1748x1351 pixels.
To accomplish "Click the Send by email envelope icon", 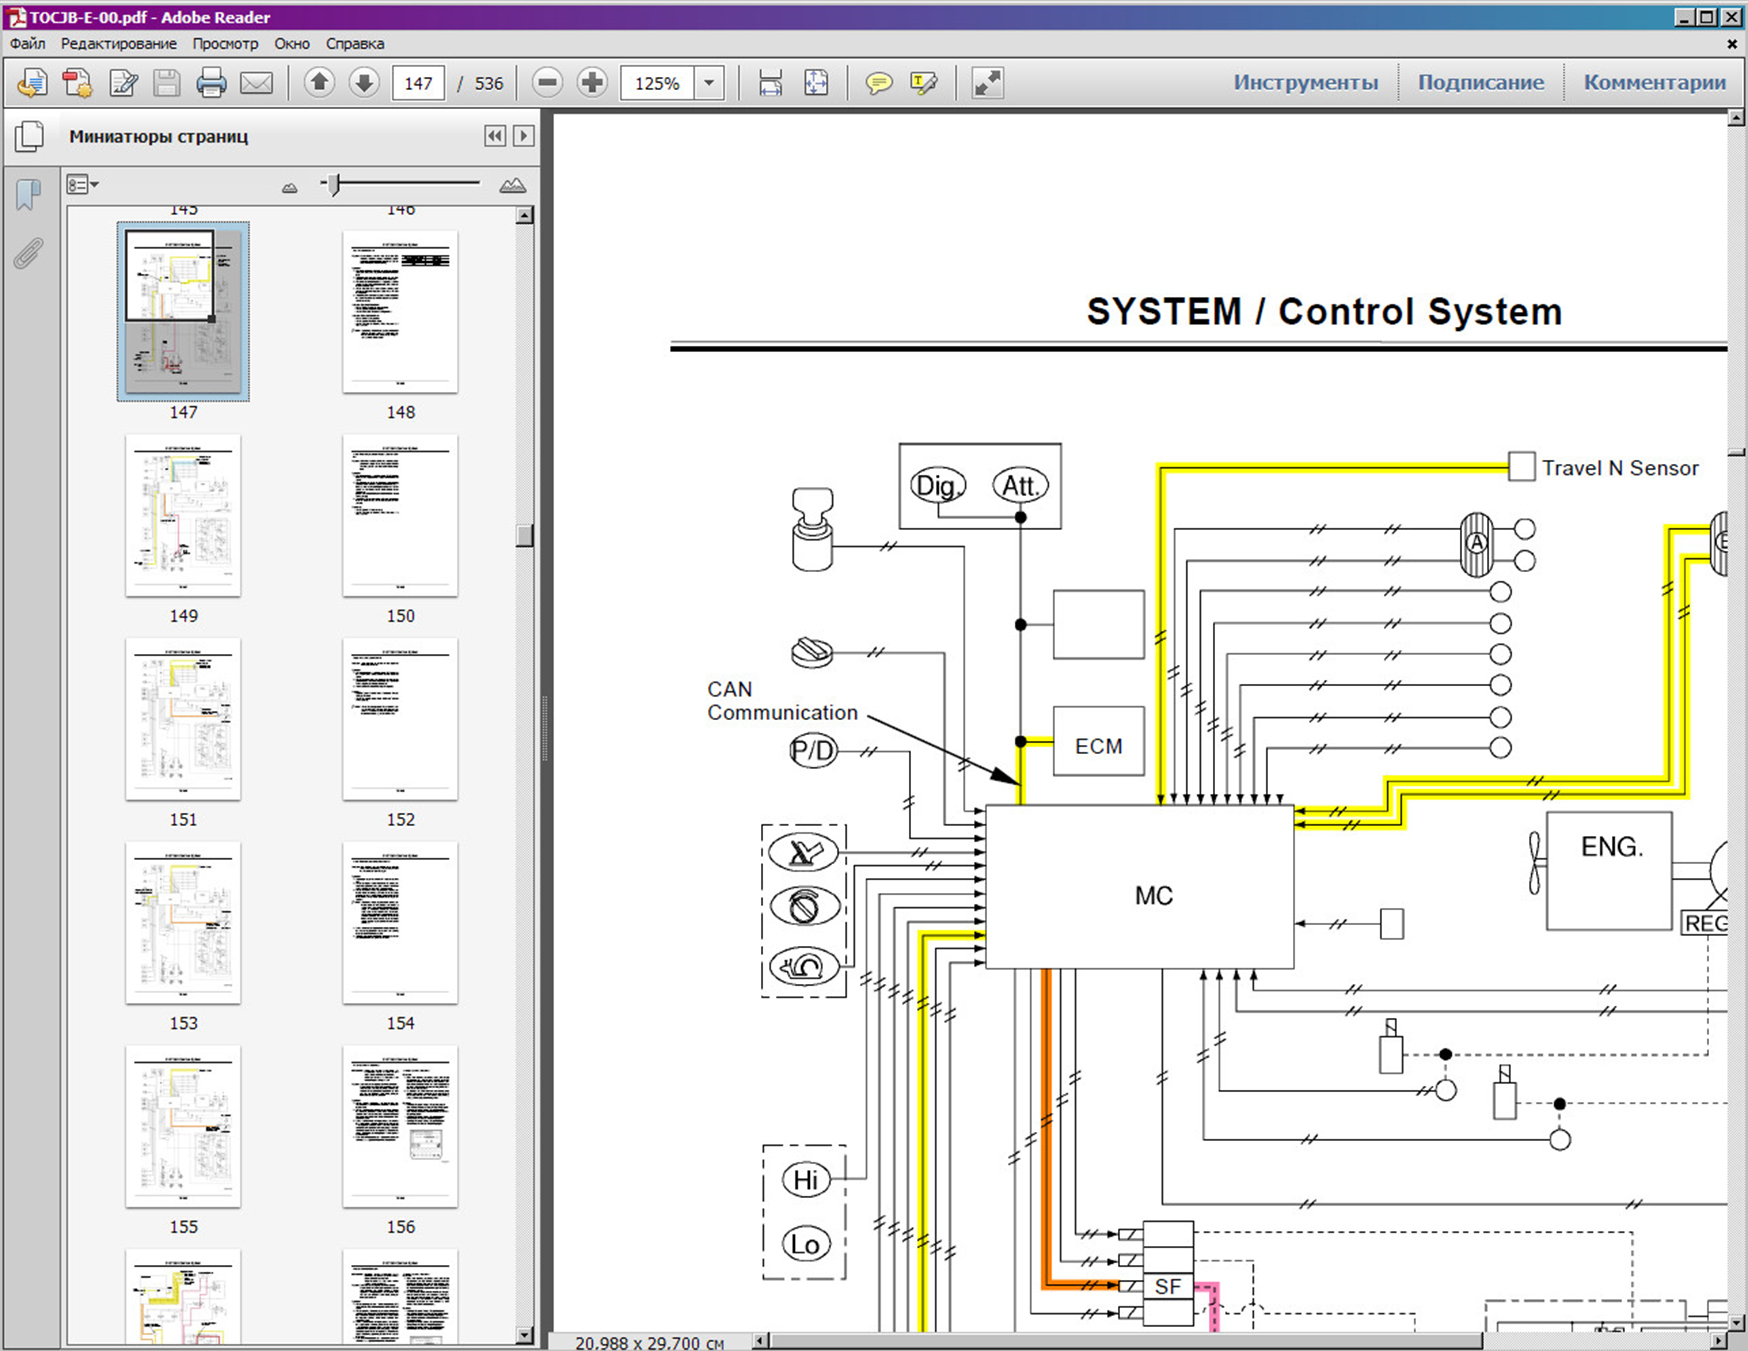I will (x=256, y=83).
